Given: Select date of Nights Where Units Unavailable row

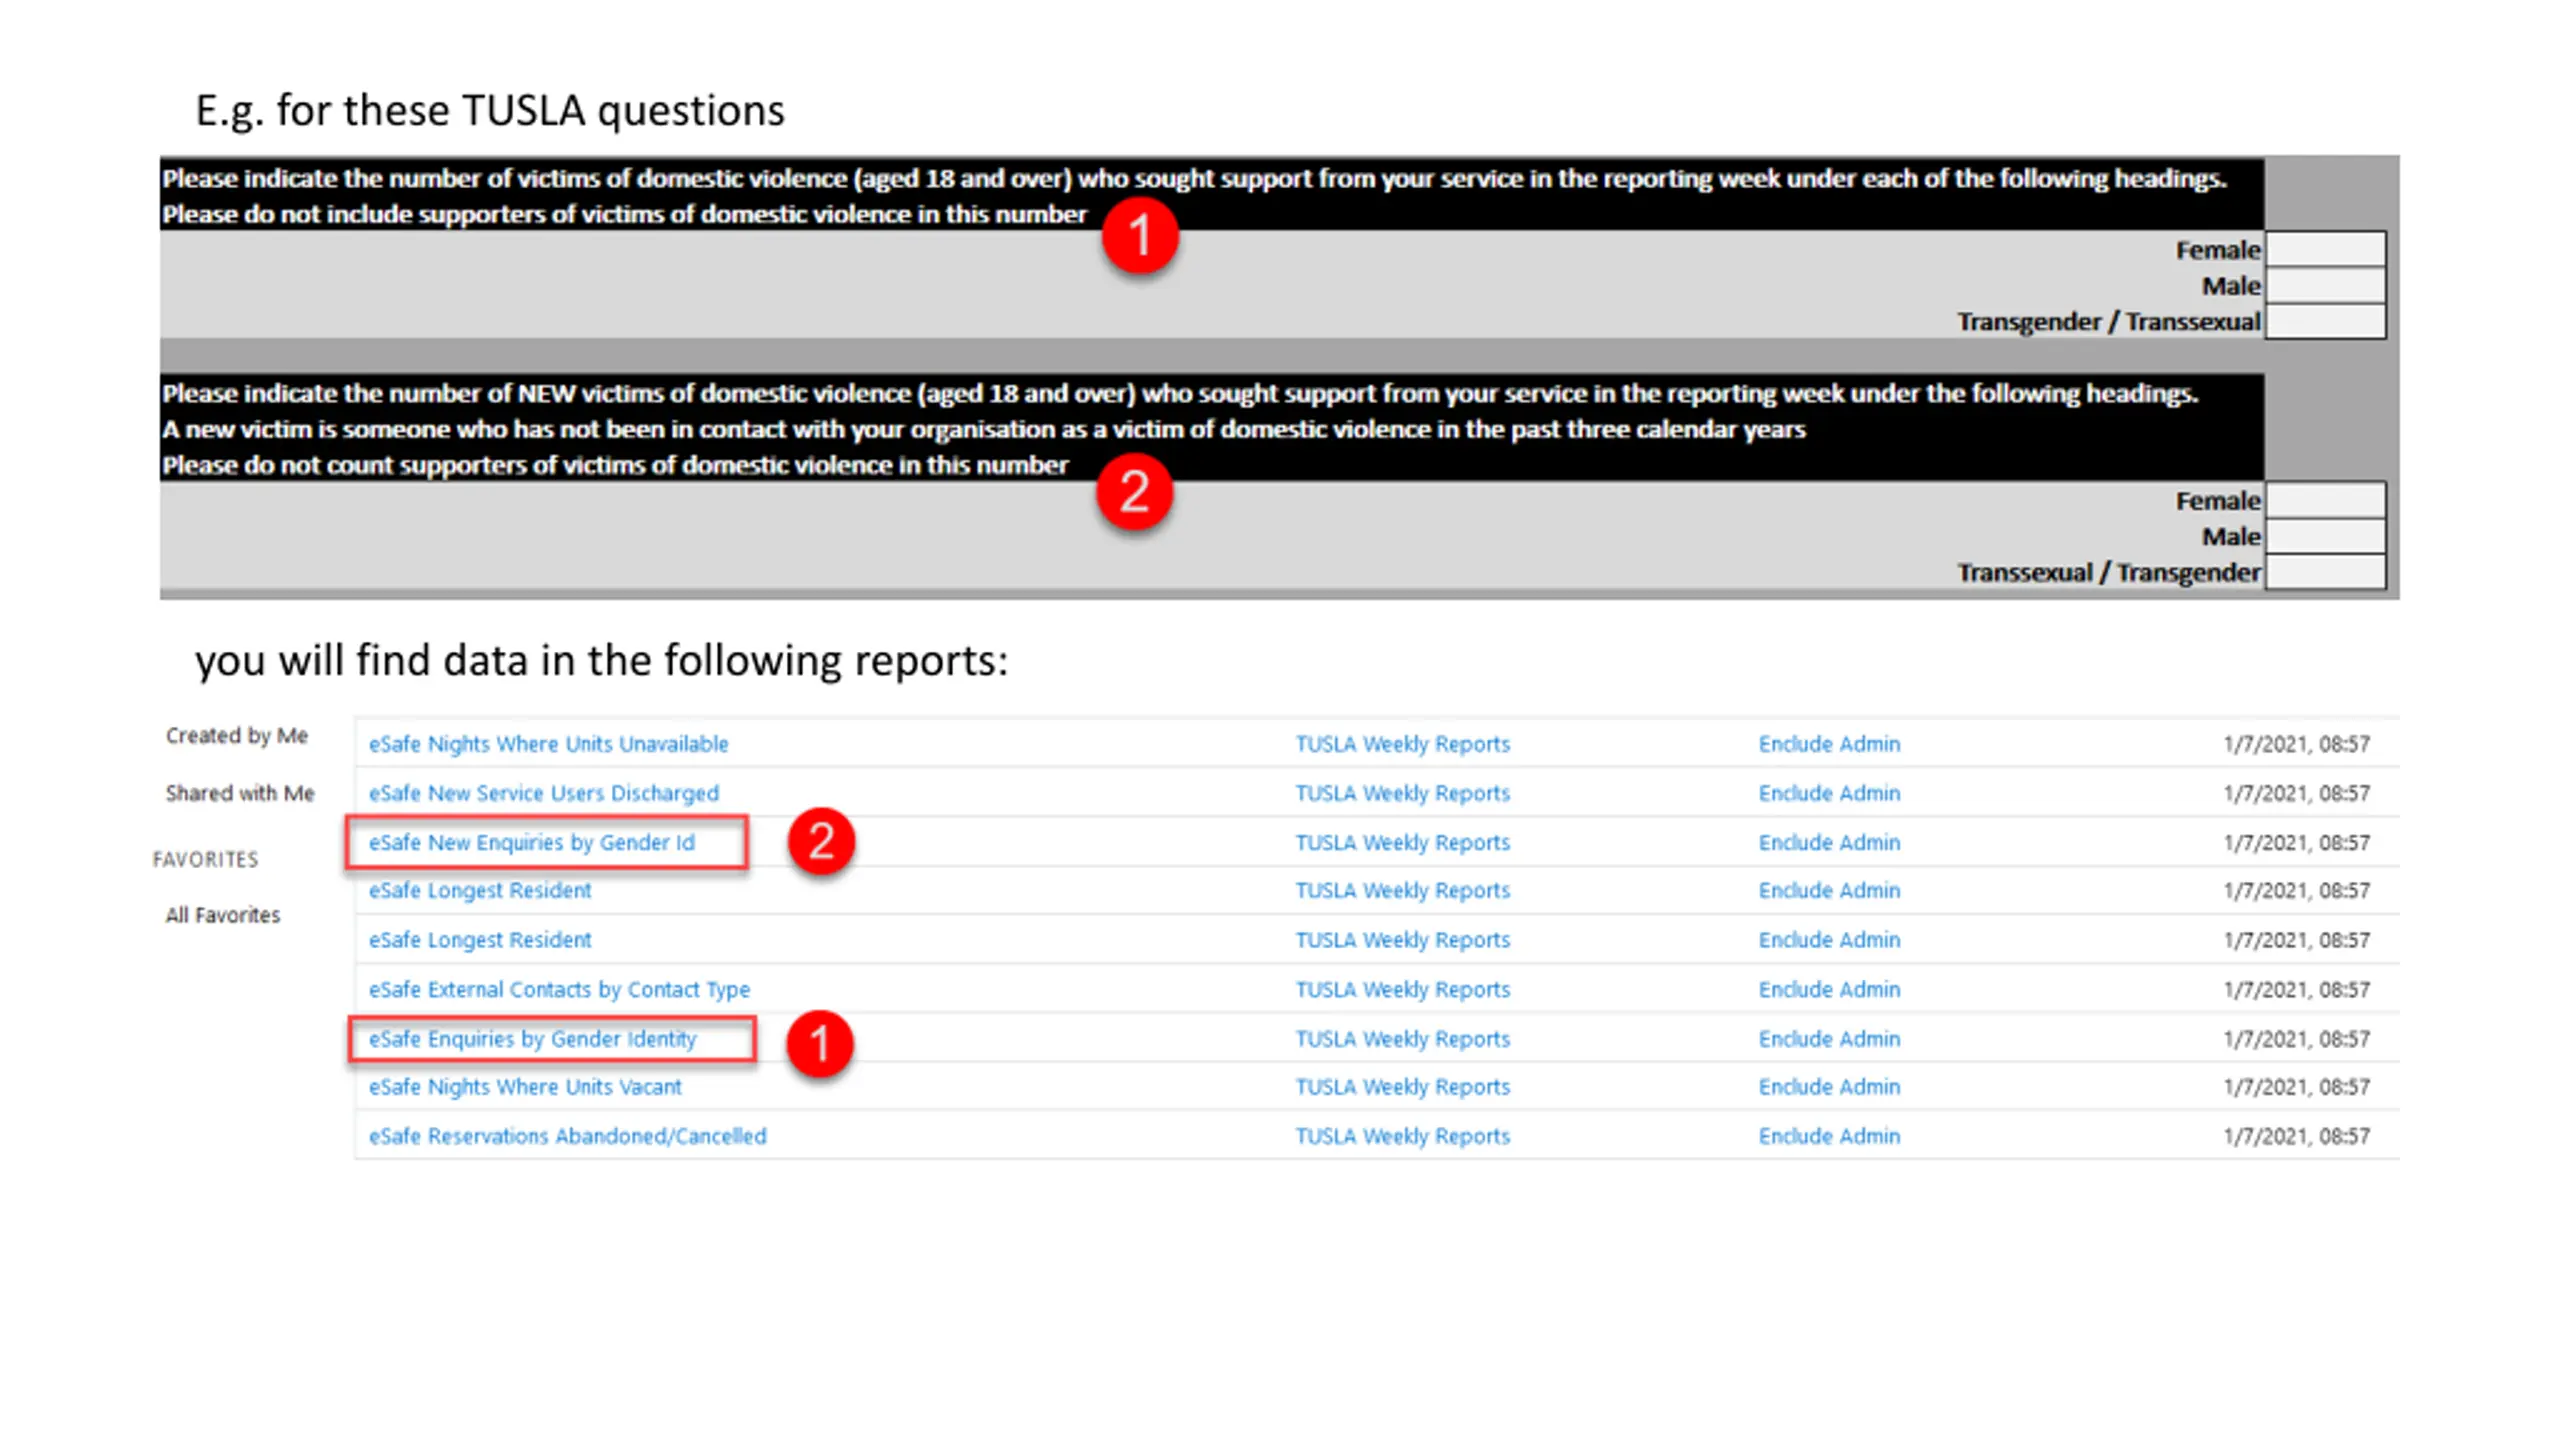Looking at the screenshot, I should (x=2296, y=744).
